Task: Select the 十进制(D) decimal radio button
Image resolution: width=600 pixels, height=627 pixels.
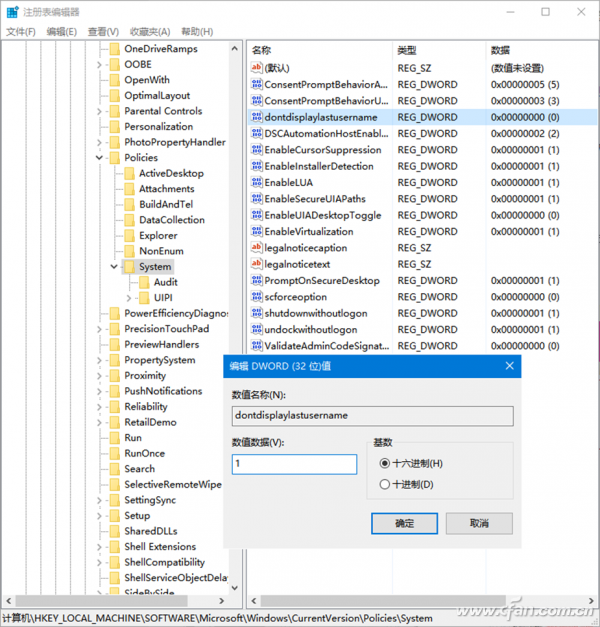Action: pyautogui.click(x=384, y=484)
